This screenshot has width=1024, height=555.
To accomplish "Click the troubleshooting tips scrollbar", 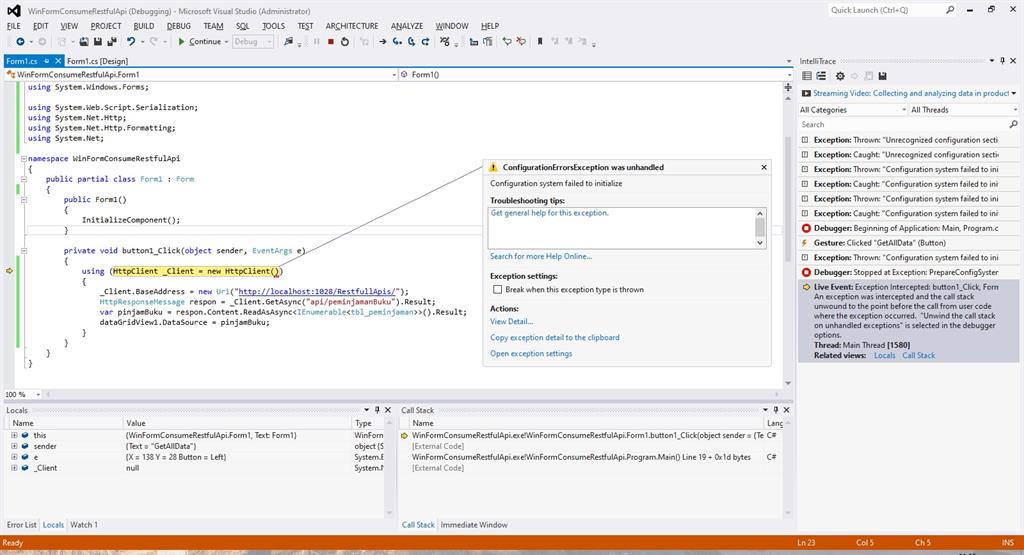I will click(760, 228).
